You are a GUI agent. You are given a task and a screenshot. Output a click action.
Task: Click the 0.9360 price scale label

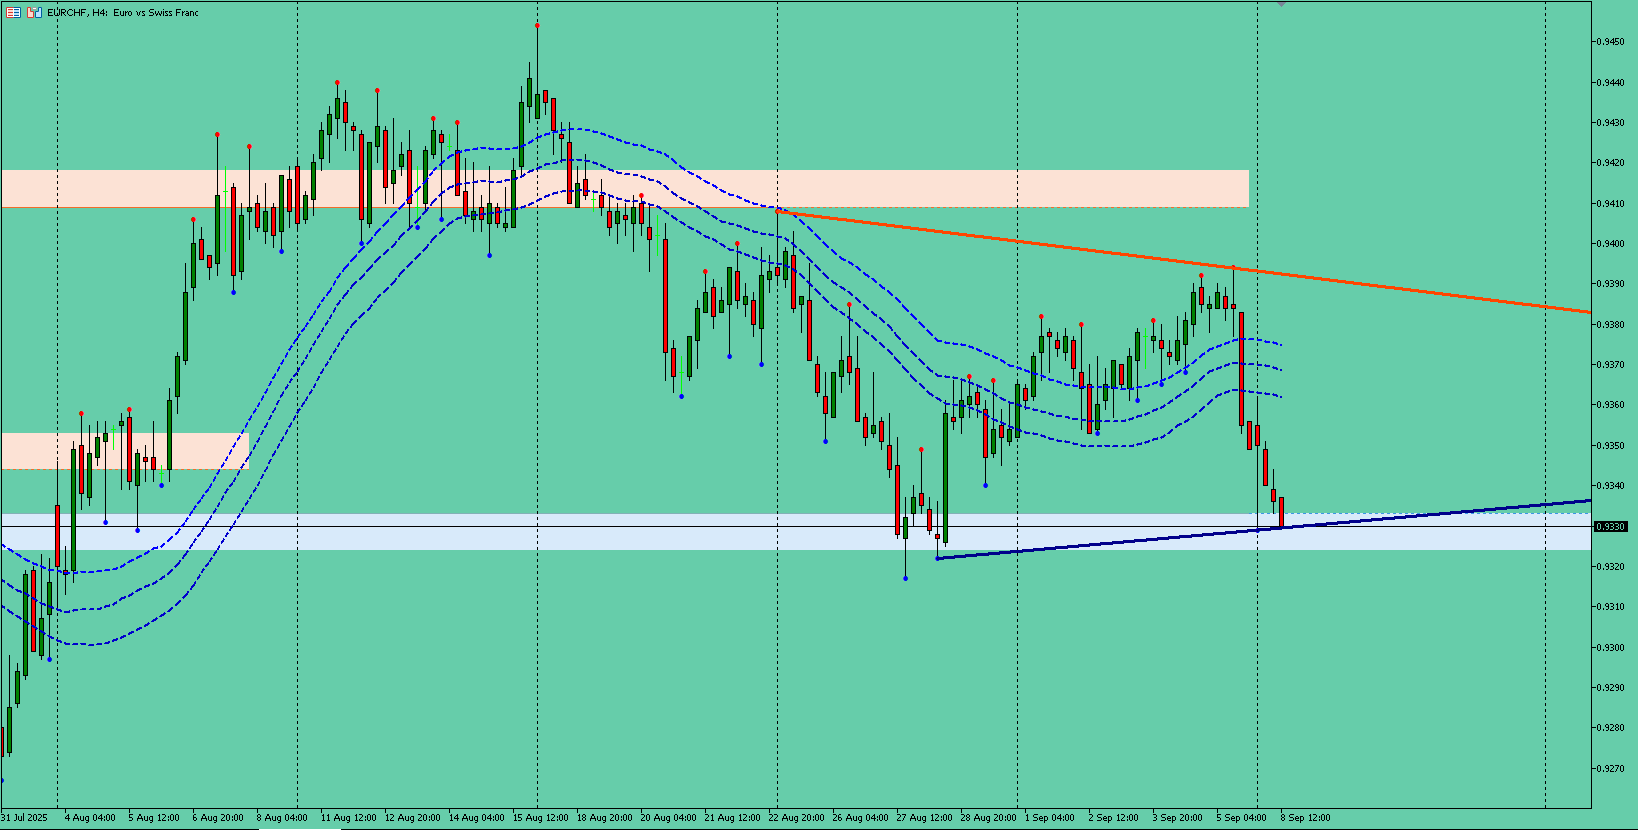(x=1611, y=405)
